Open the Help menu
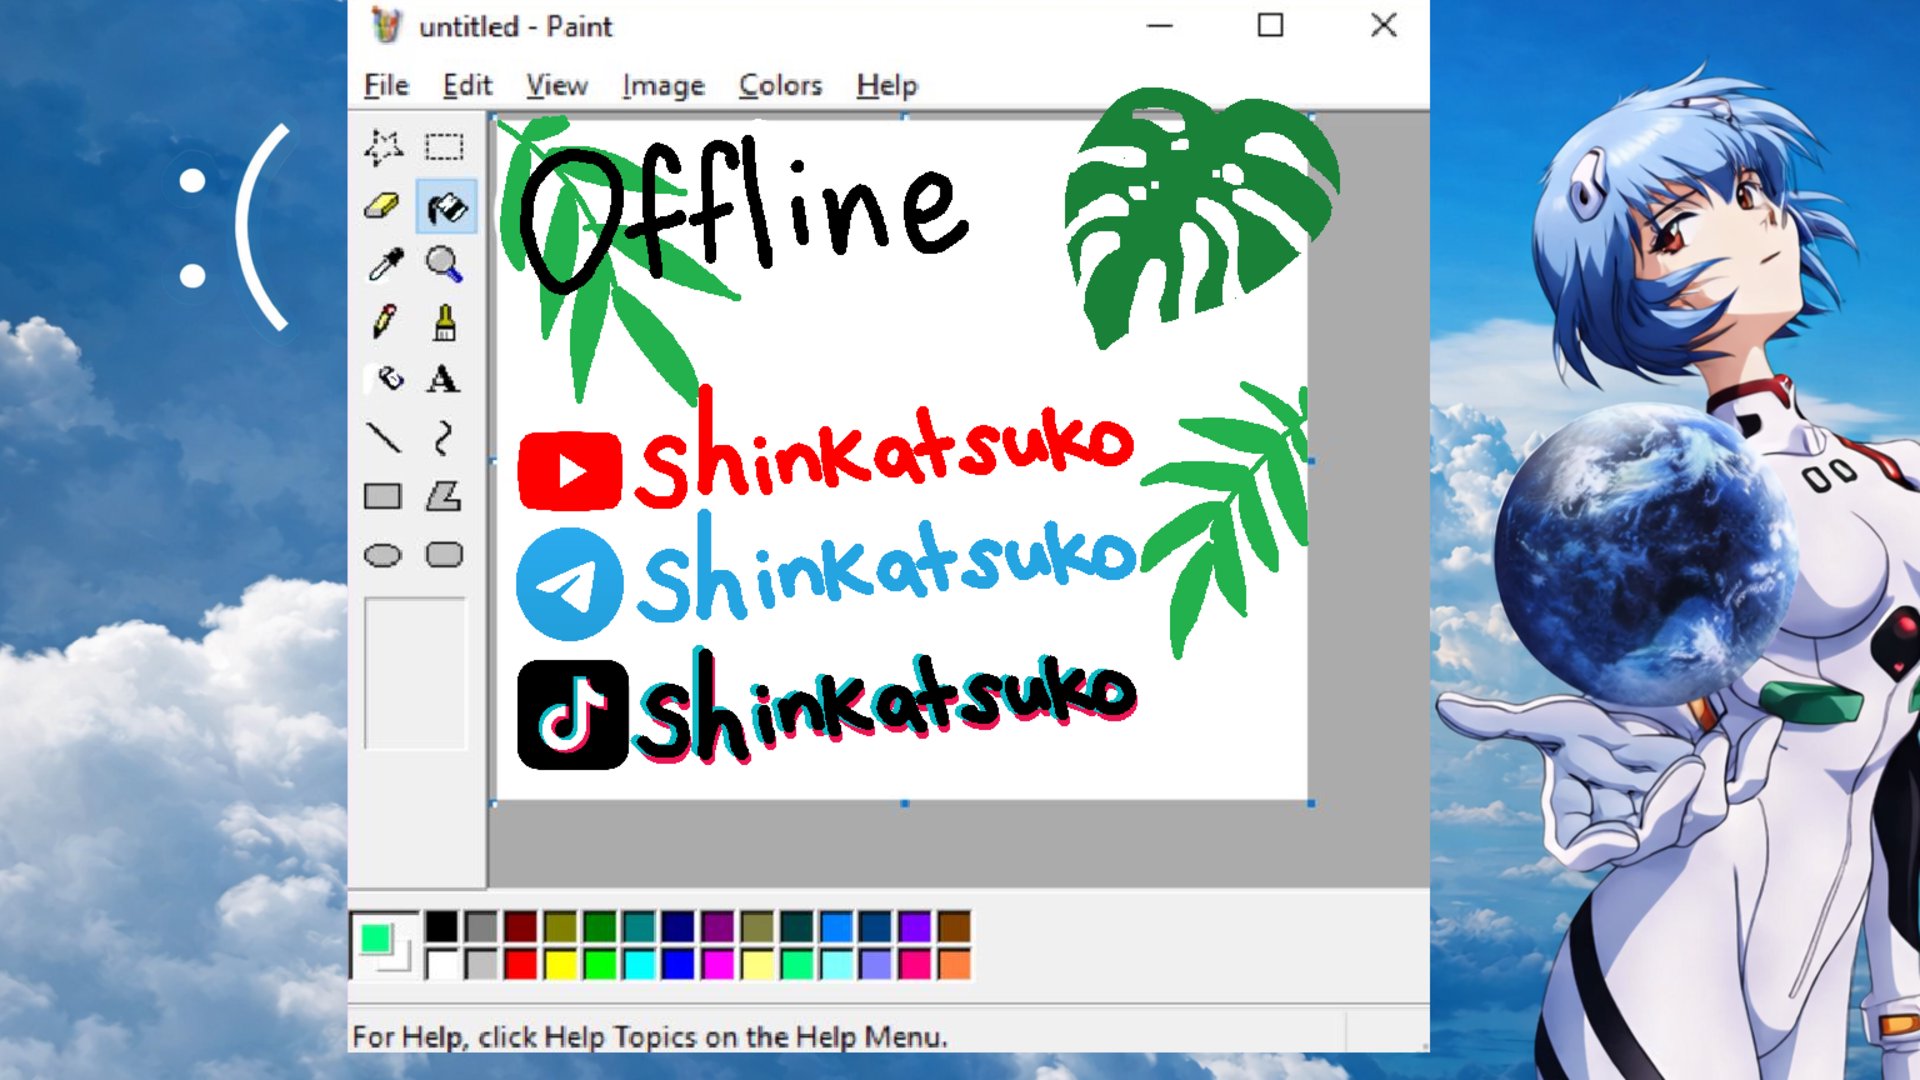This screenshot has width=1920, height=1080. (x=886, y=86)
